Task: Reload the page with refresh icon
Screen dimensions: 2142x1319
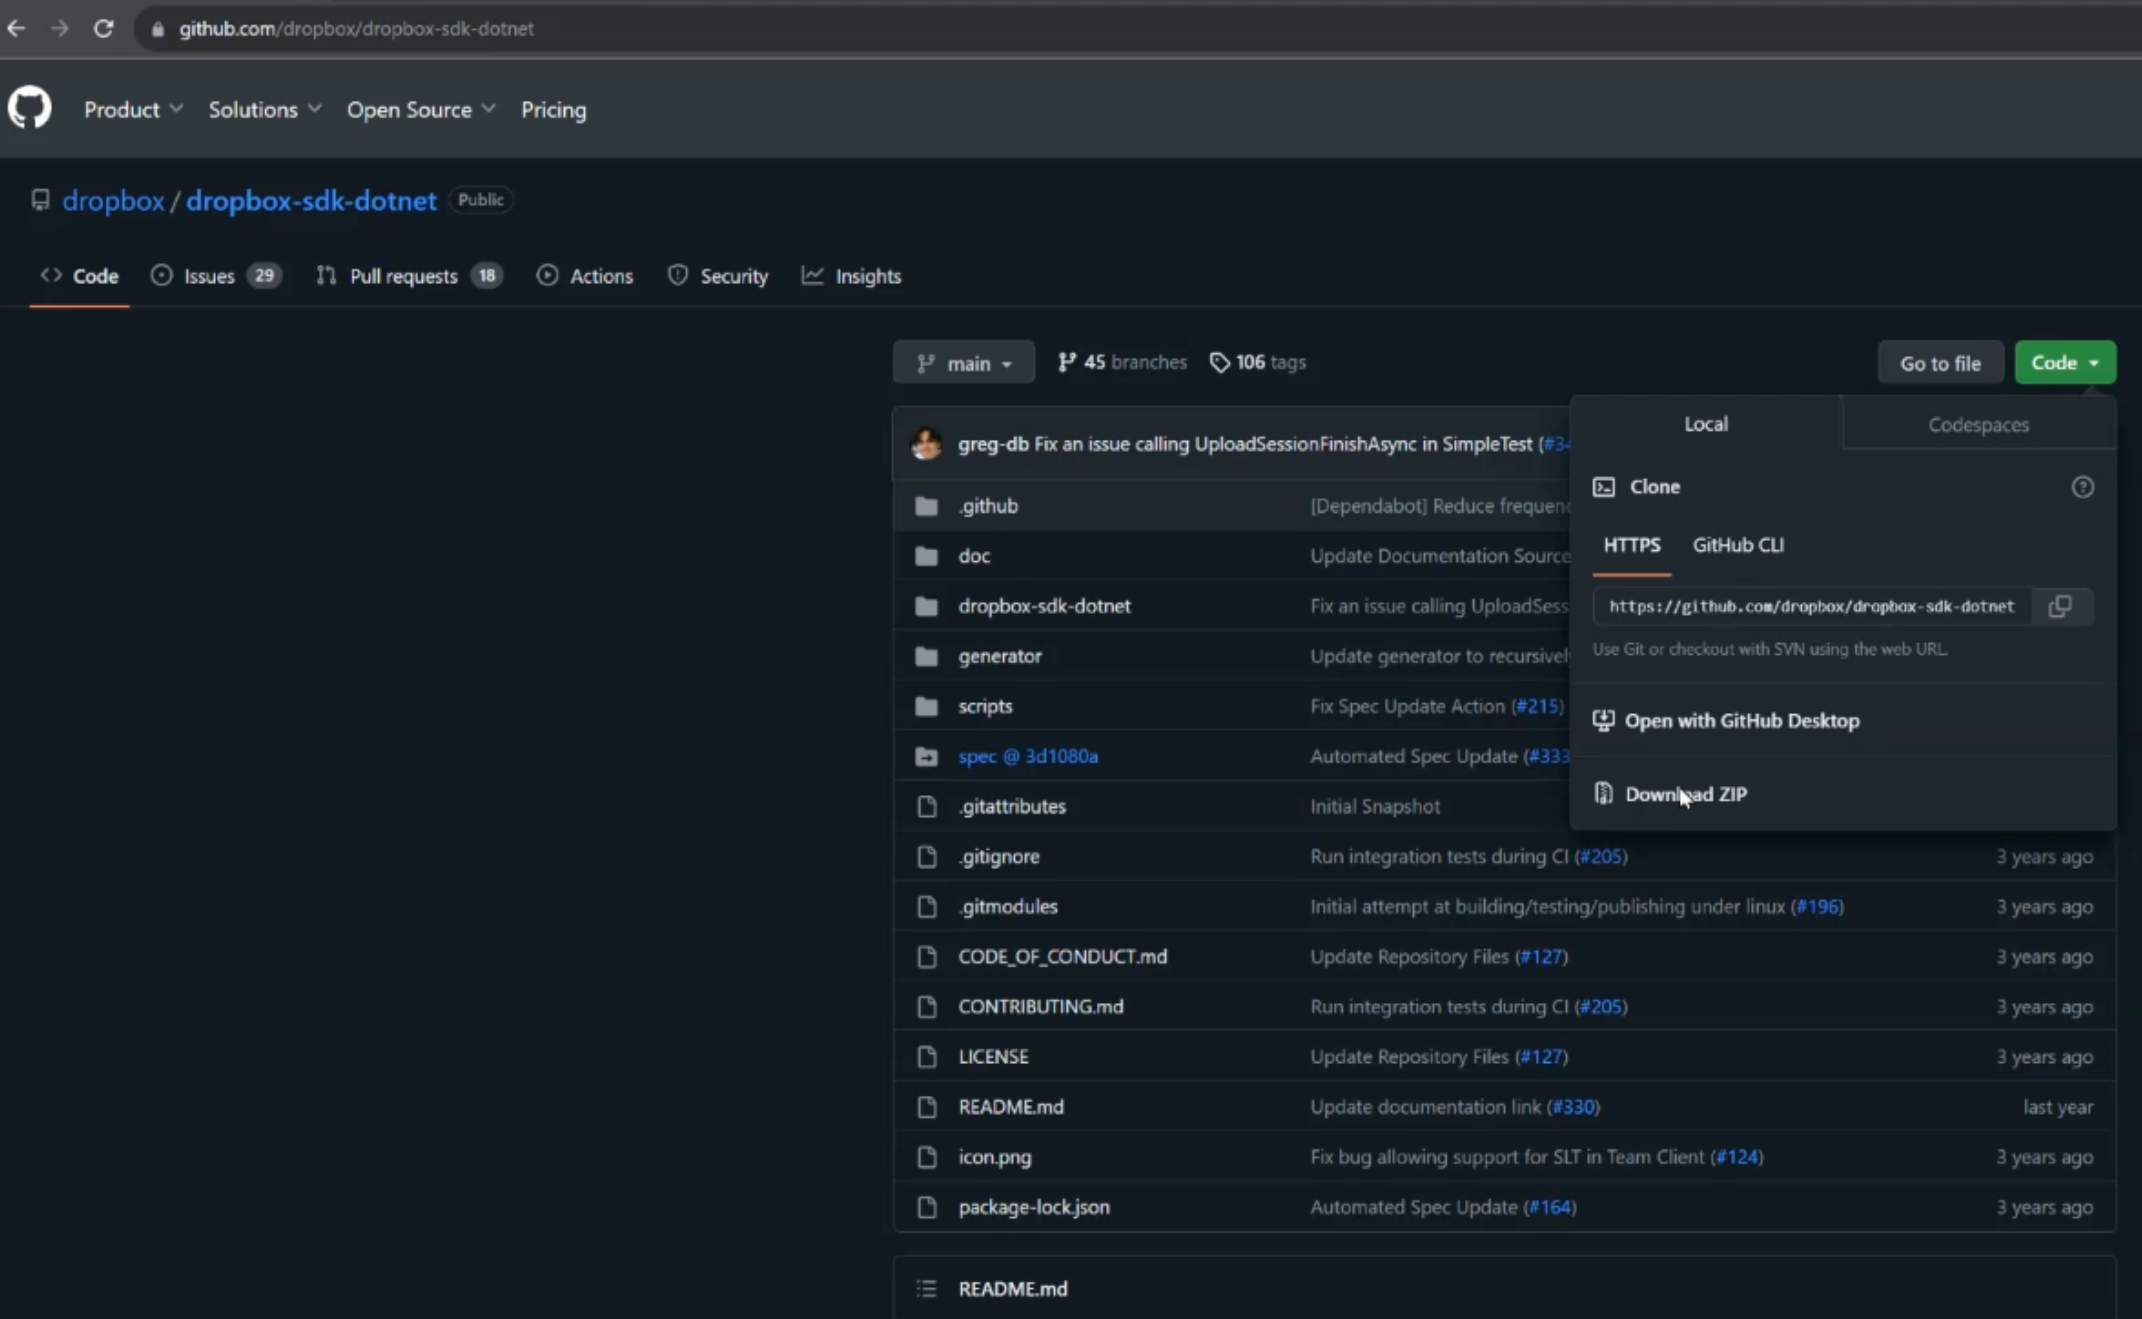Action: (103, 28)
